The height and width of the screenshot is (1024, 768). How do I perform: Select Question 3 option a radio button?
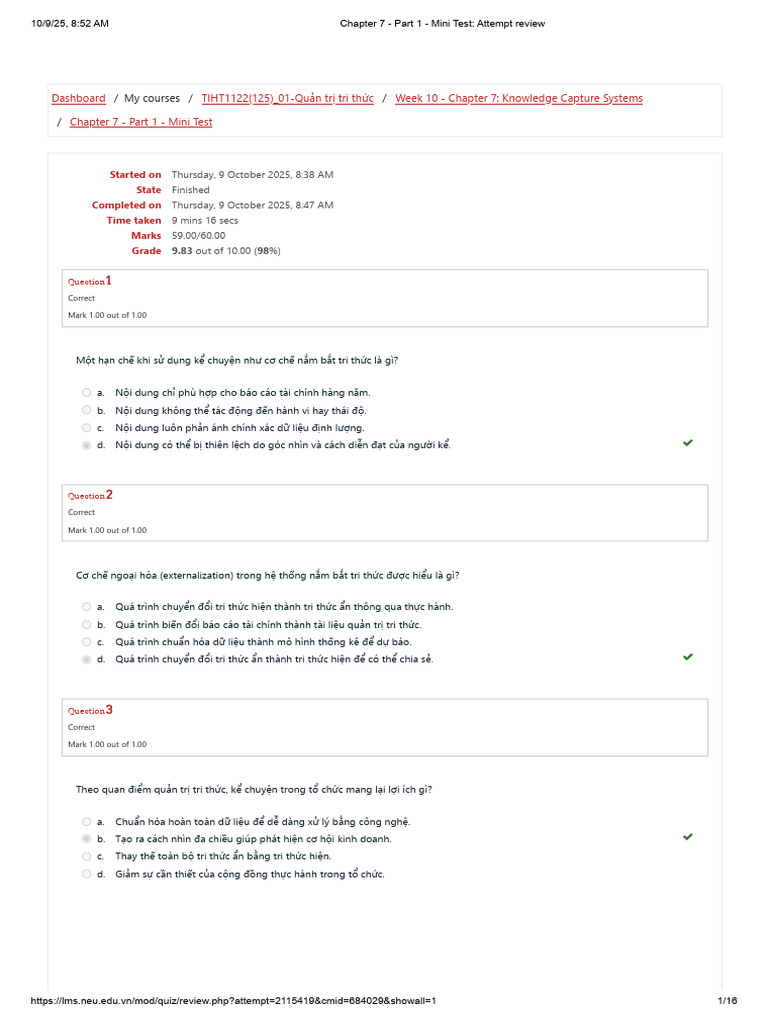pyautogui.click(x=86, y=822)
